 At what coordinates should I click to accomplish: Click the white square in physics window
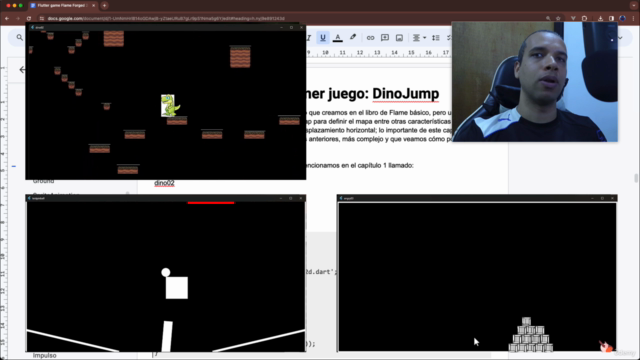pos(177,288)
